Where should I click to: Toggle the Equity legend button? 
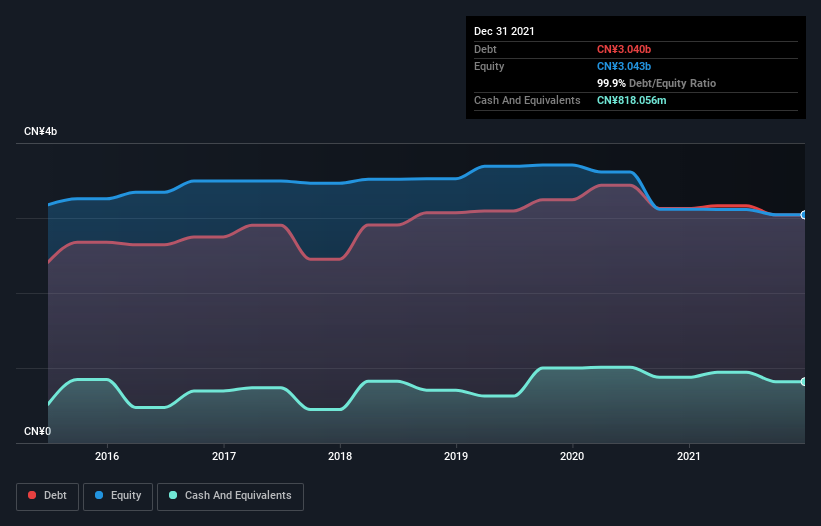coord(118,496)
